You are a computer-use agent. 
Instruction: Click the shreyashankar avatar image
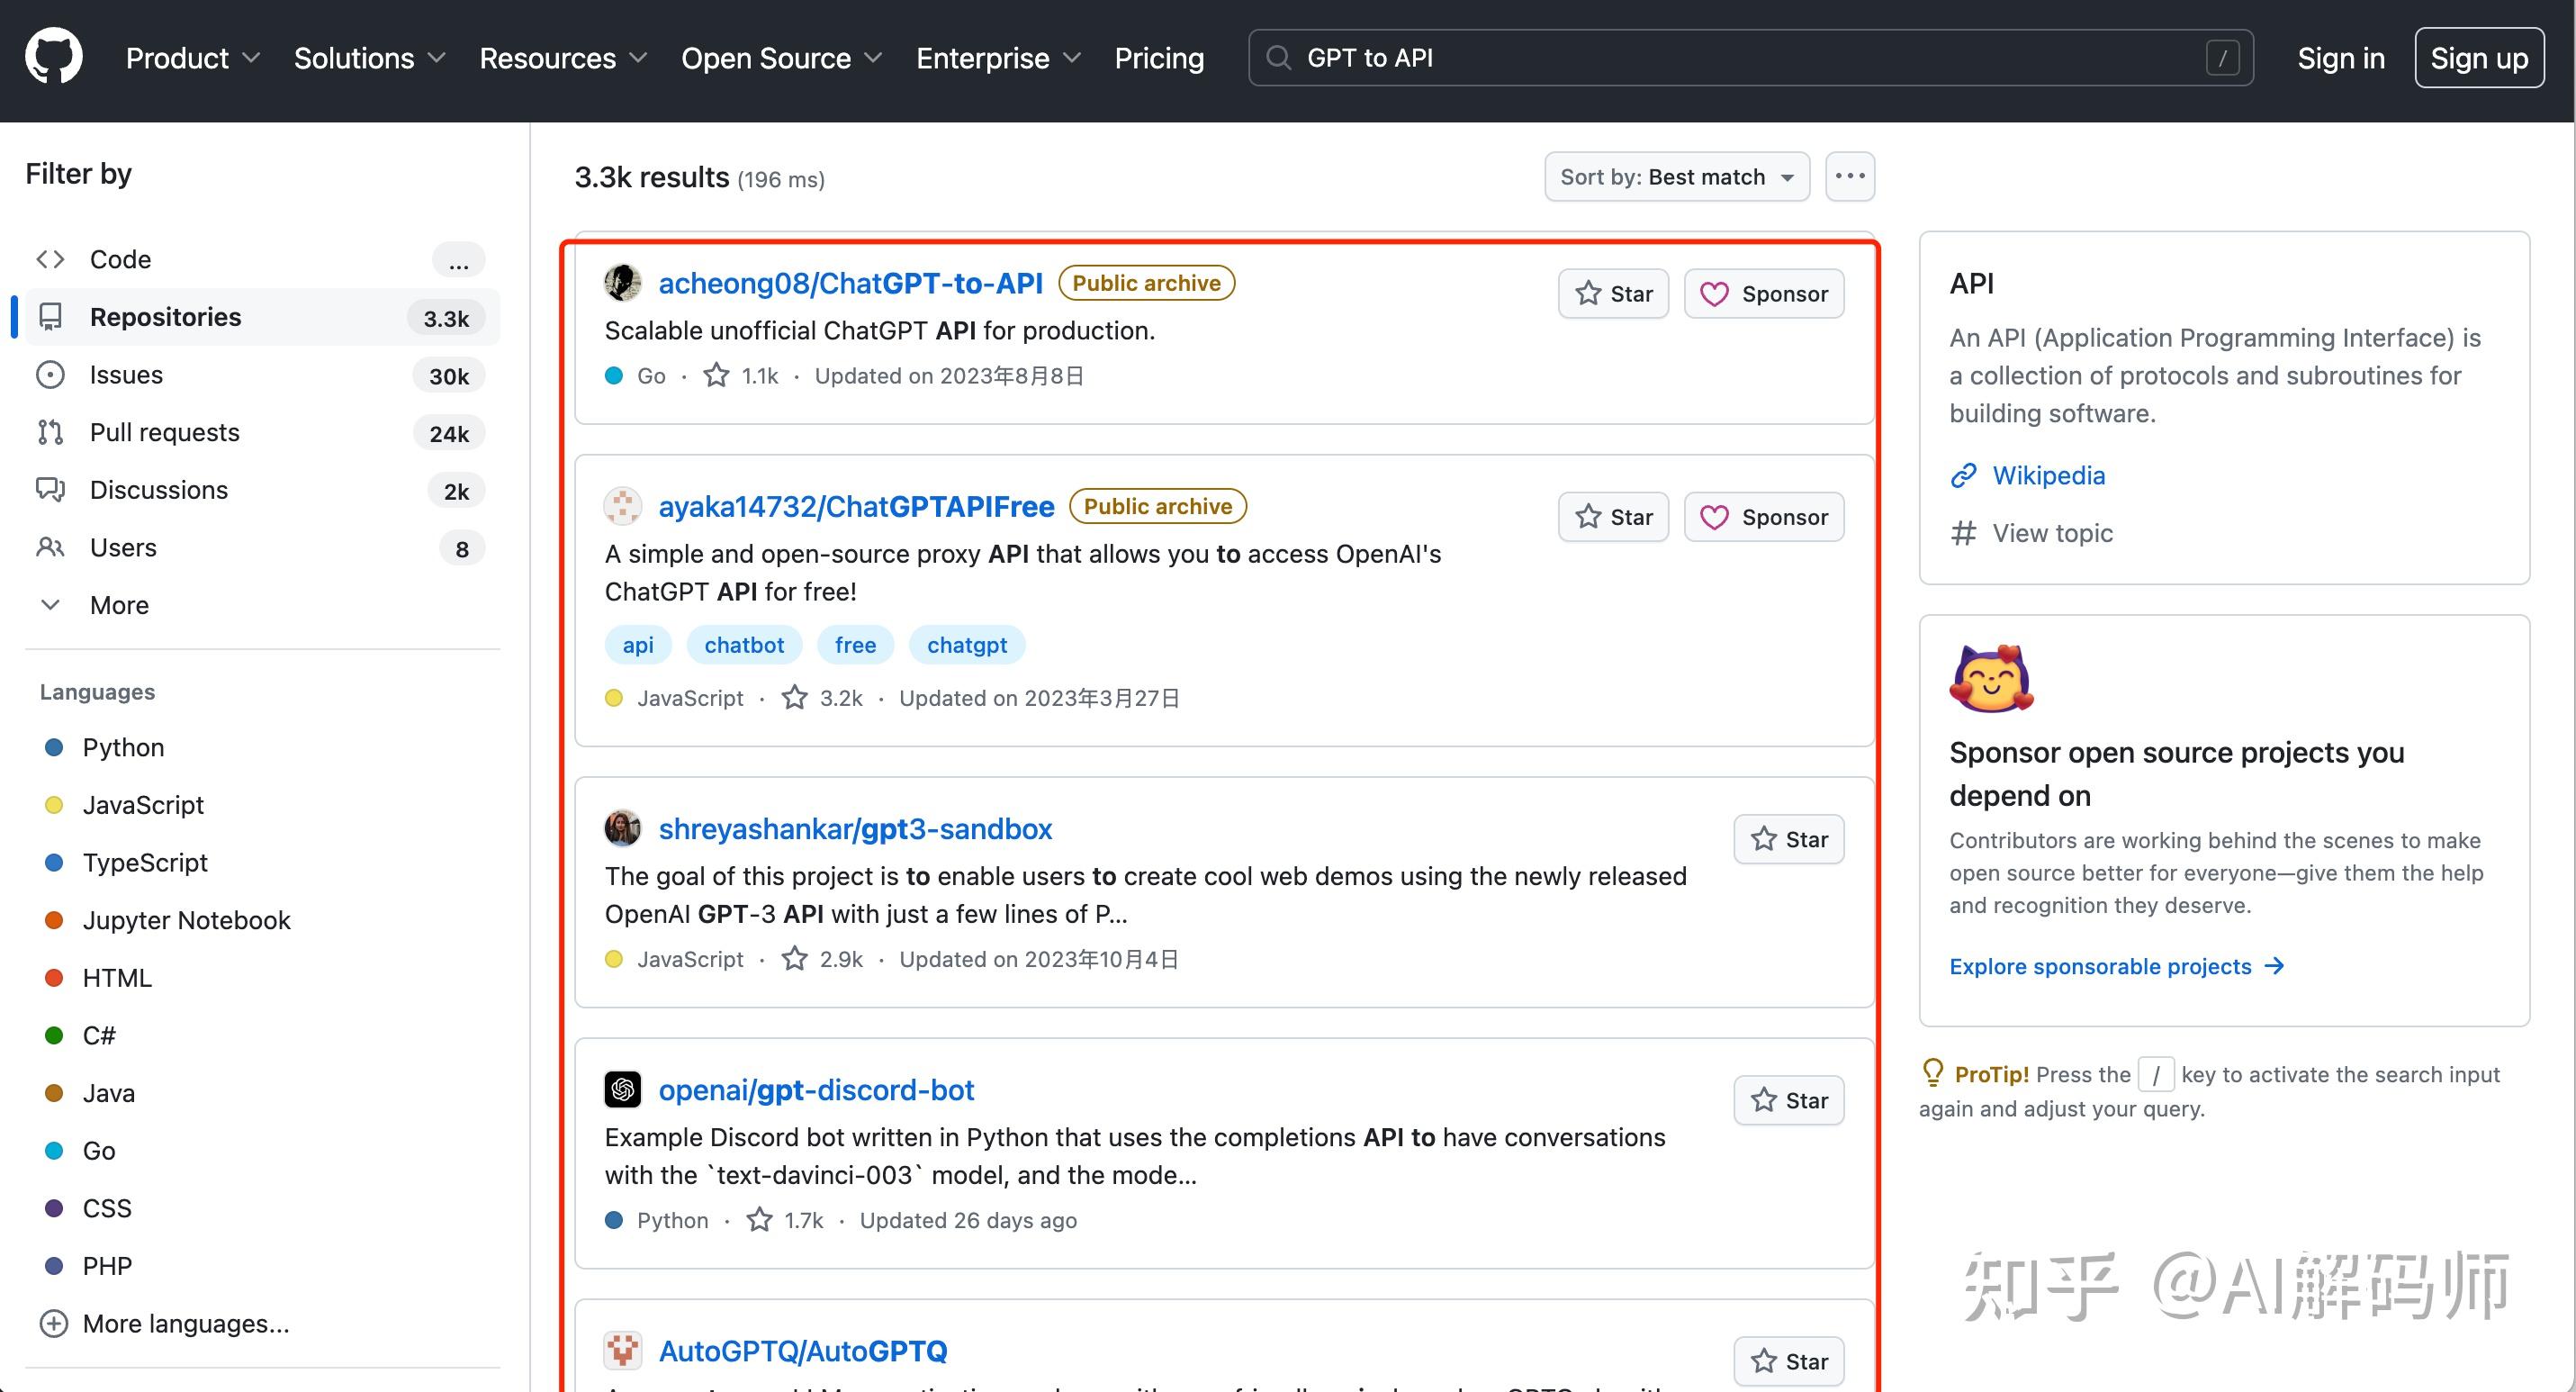pyautogui.click(x=622, y=828)
